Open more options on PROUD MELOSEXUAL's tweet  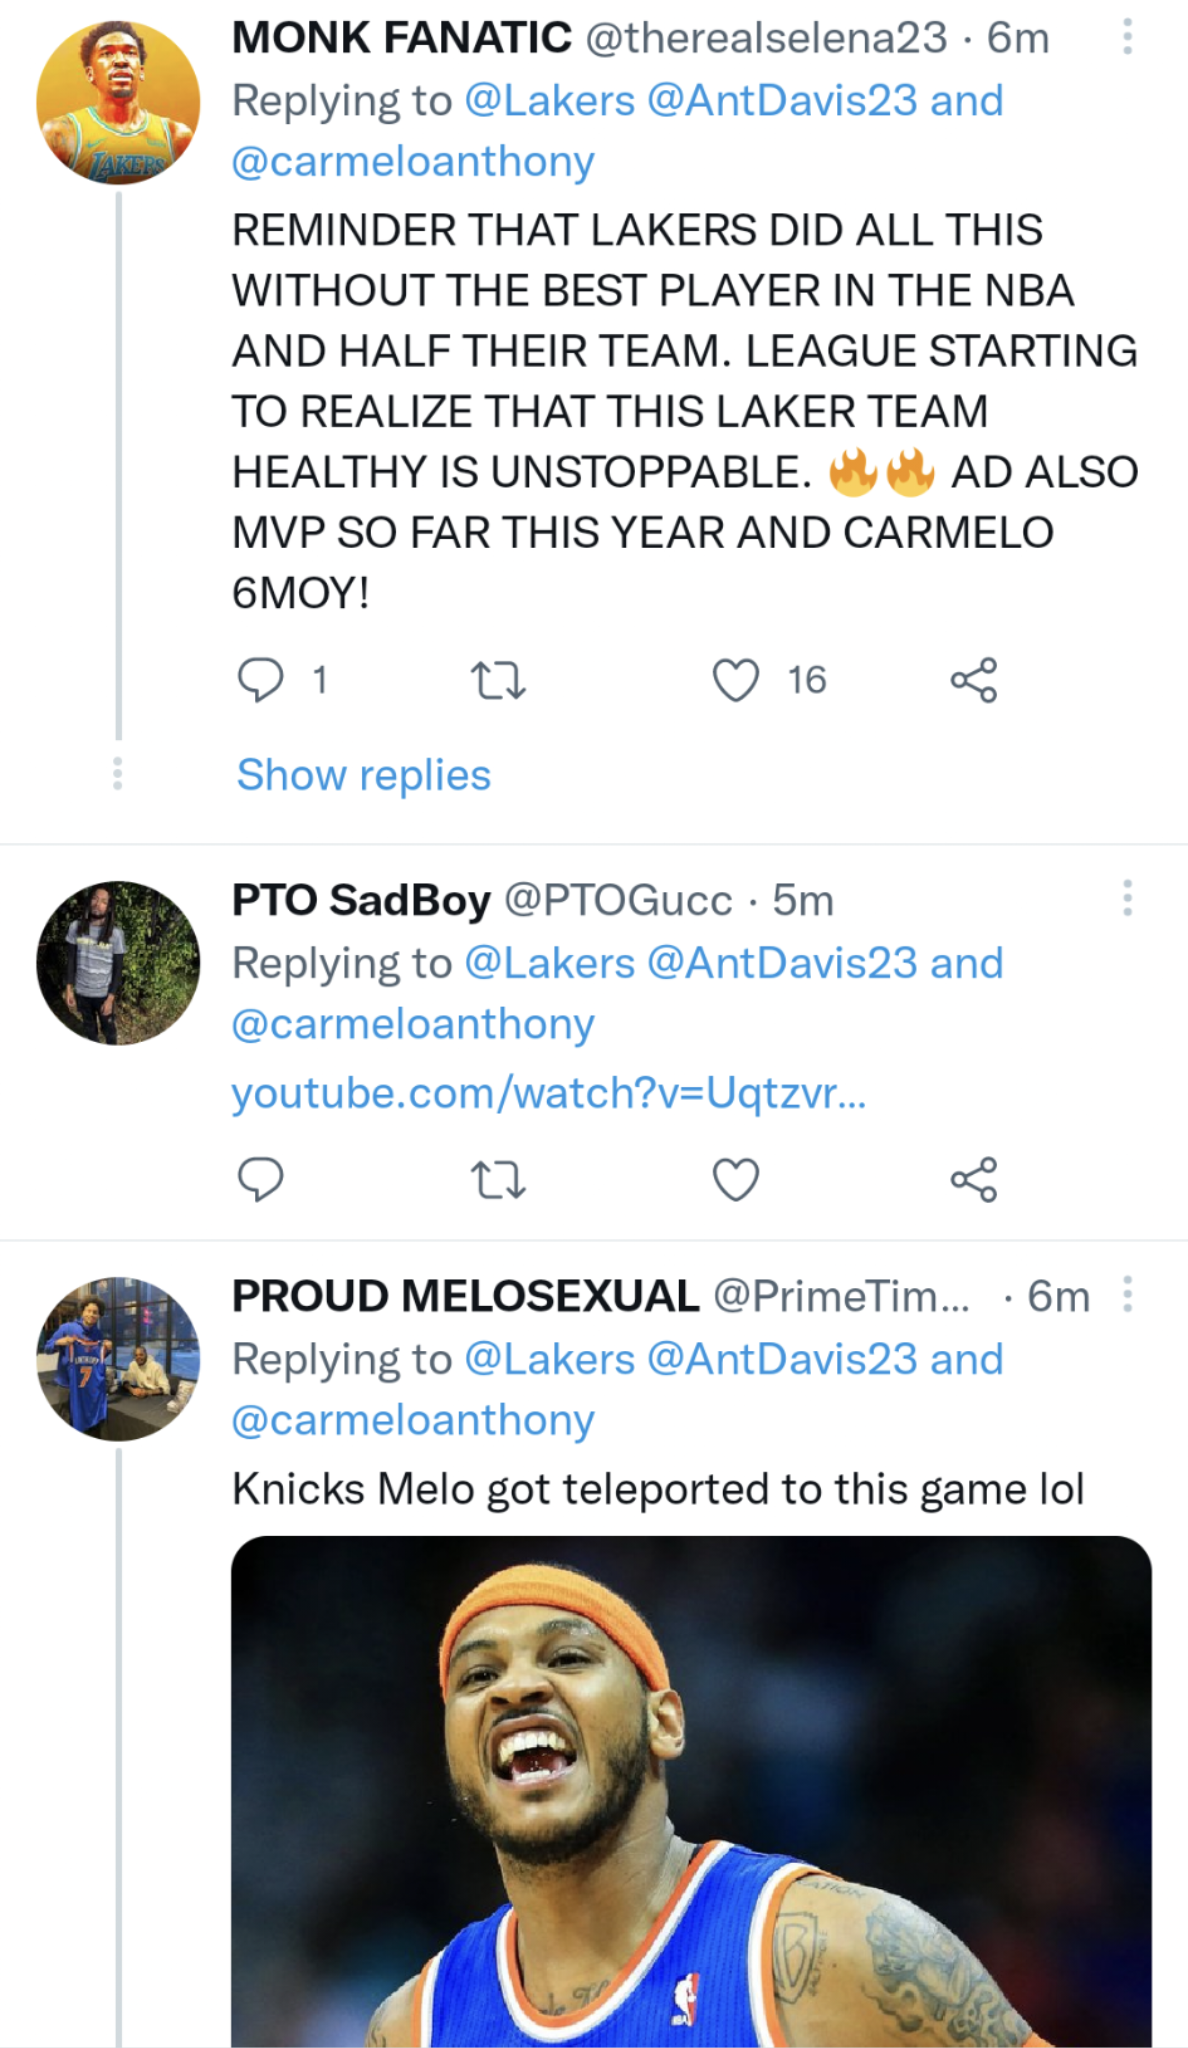tap(1127, 1294)
